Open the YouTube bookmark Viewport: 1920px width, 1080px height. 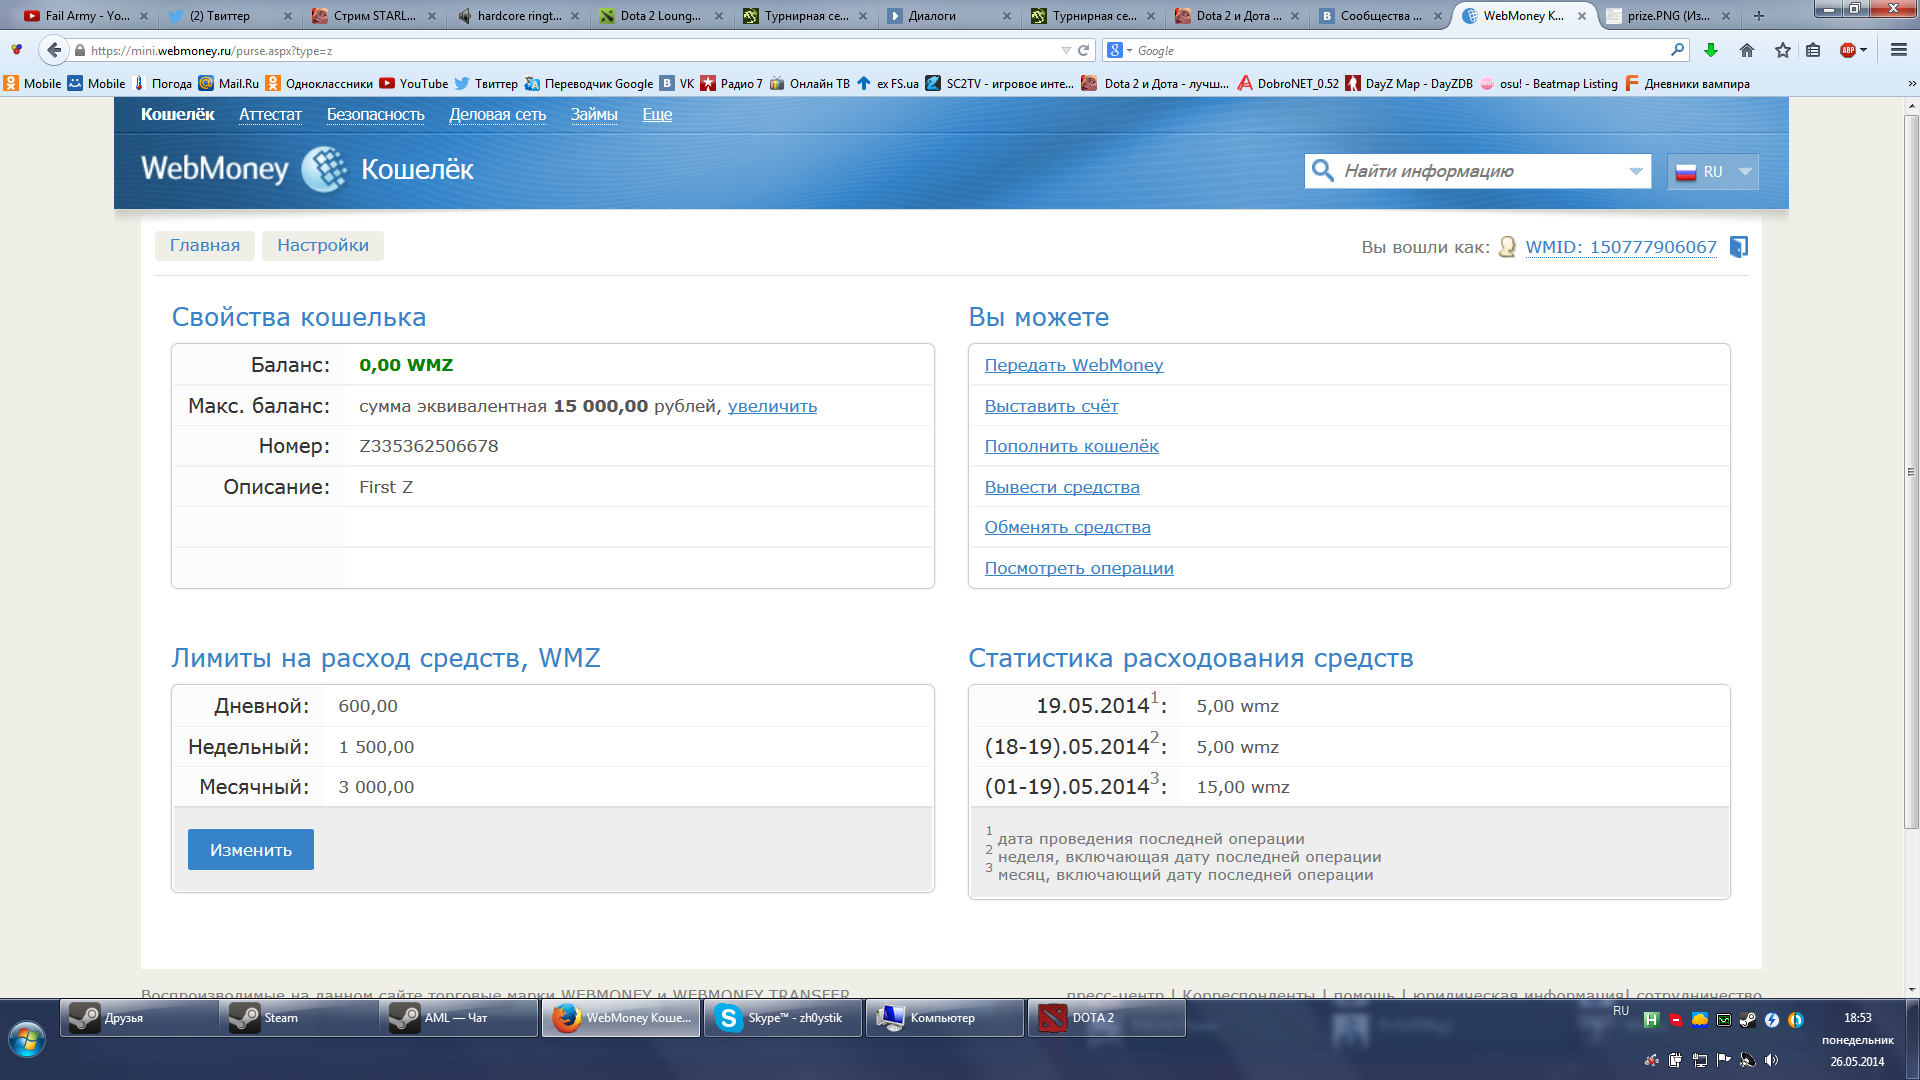point(413,84)
